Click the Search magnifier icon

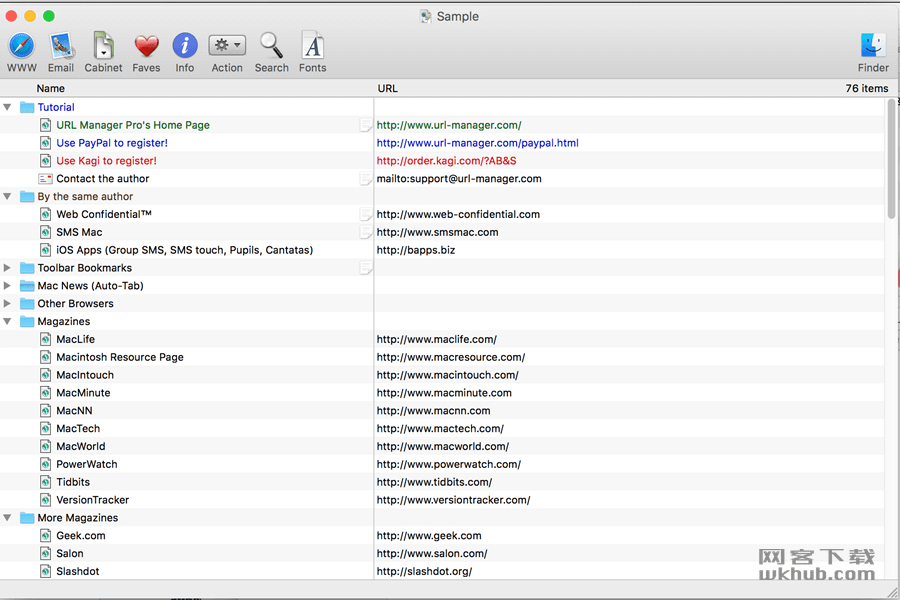271,45
